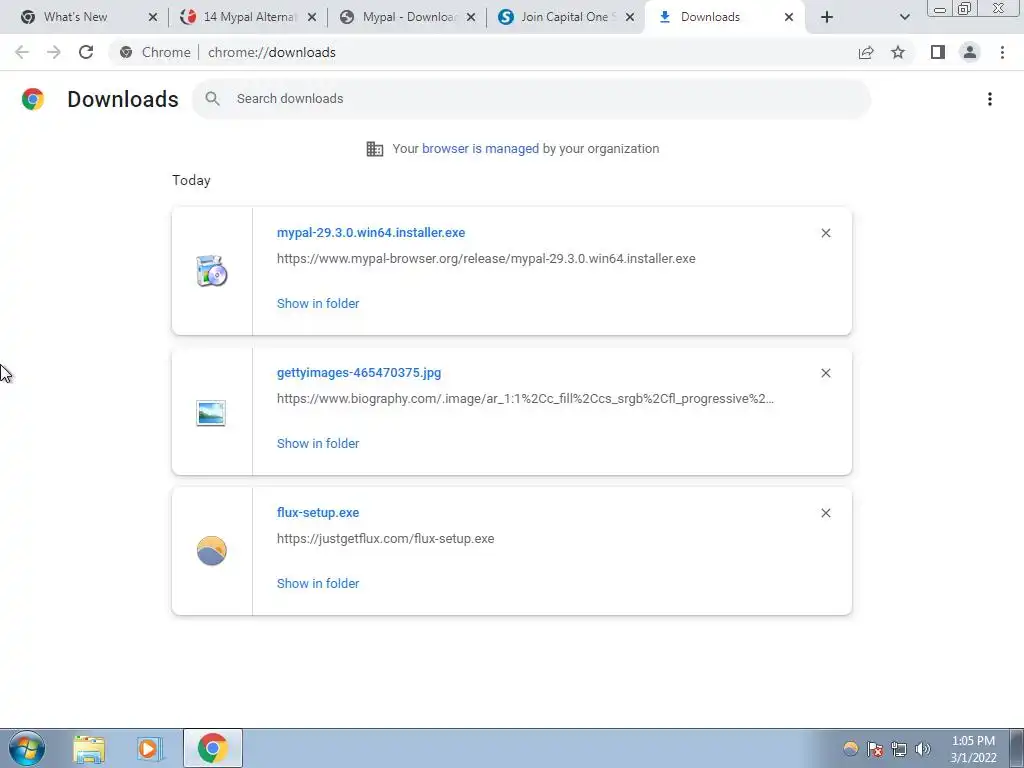This screenshot has height=768, width=1024.
Task: Focus the Search downloads field
Action: (x=531, y=99)
